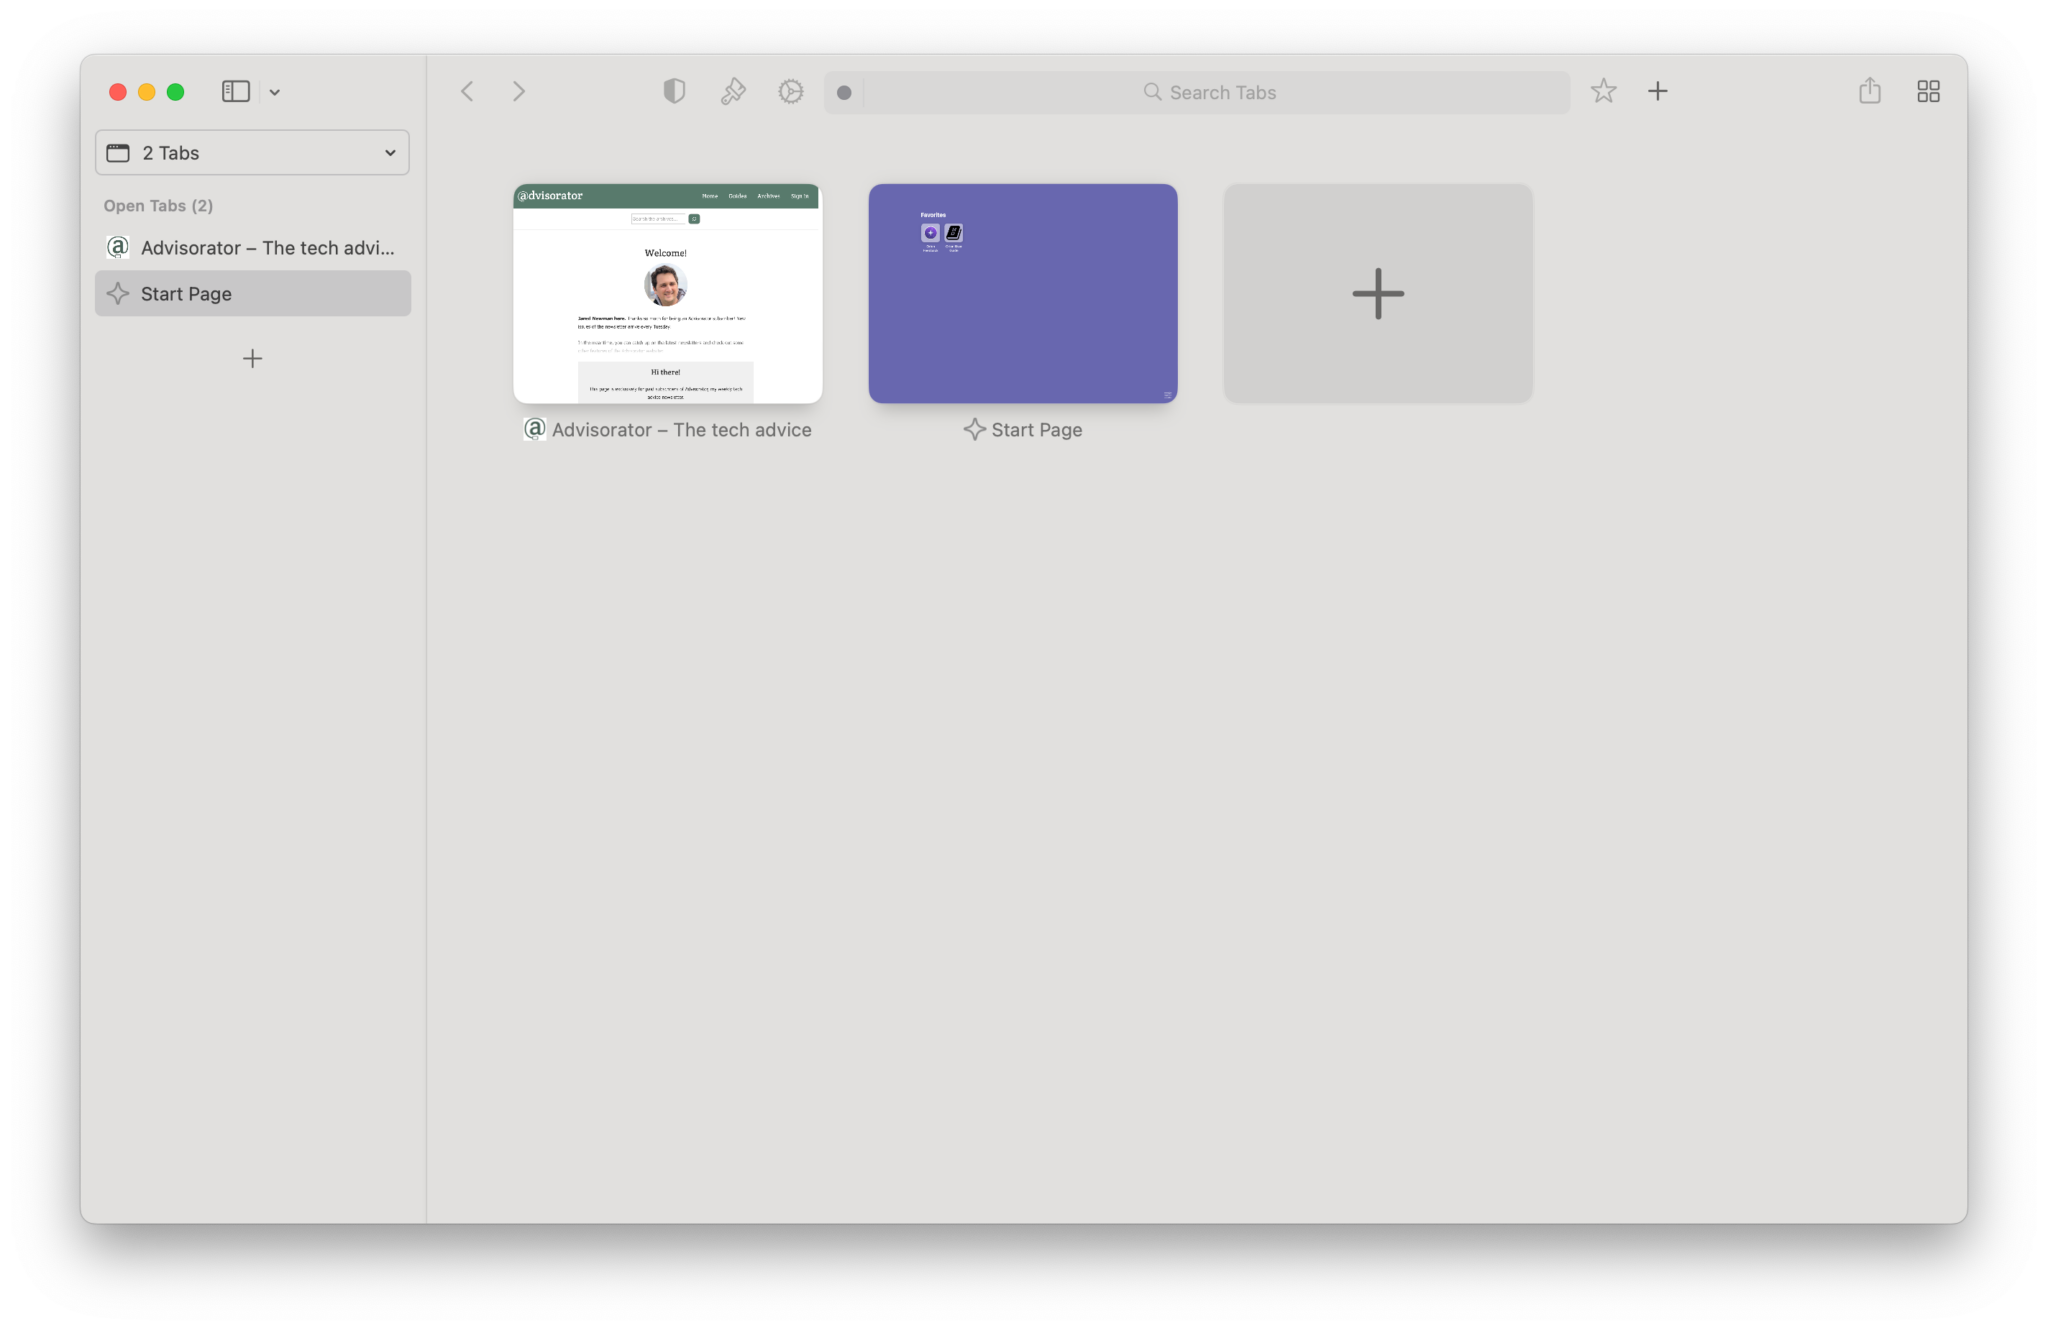2048x1330 pixels.
Task: Click the gear-shaped extension icon
Action: (x=791, y=92)
